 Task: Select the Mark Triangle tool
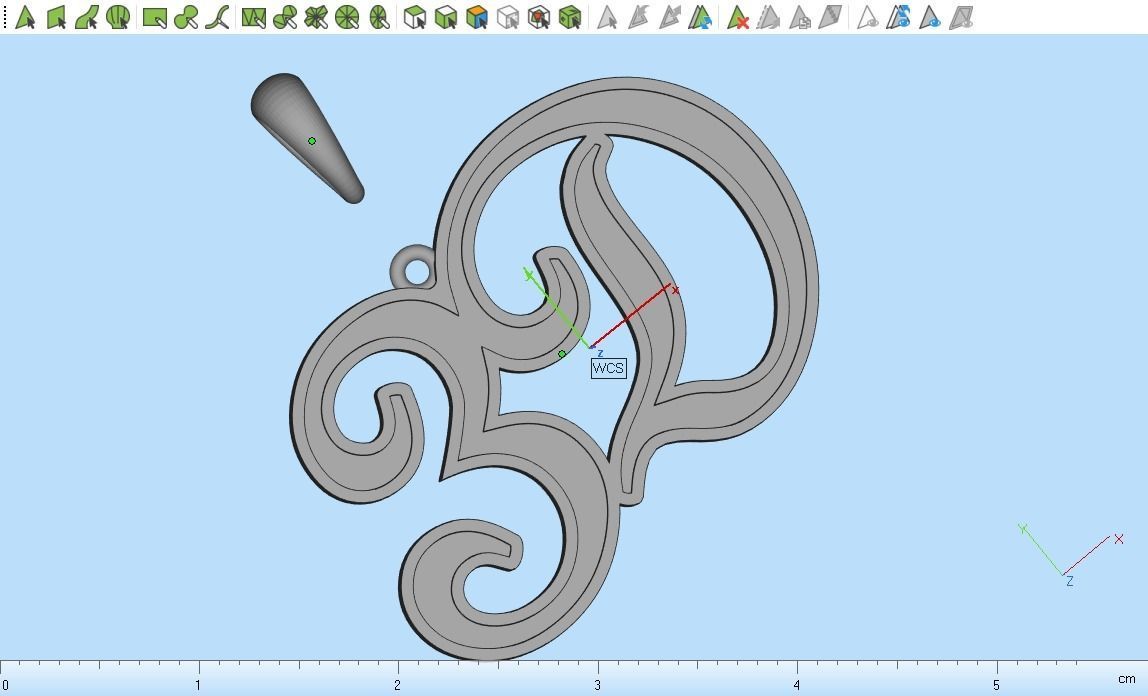[25, 17]
